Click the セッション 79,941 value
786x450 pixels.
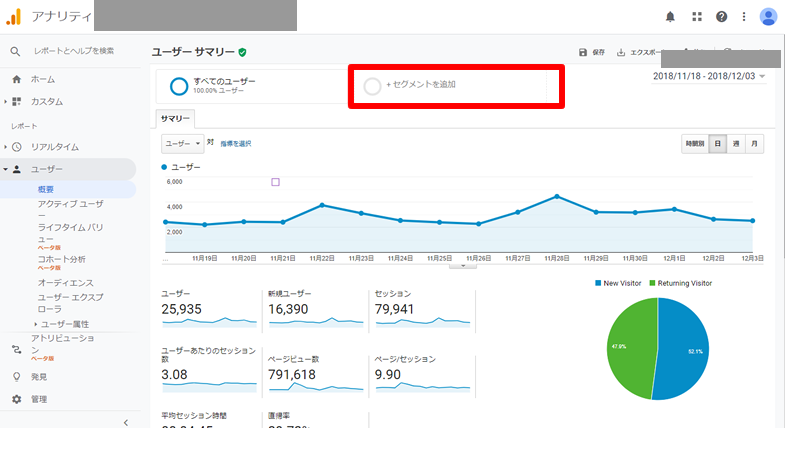click(395, 309)
